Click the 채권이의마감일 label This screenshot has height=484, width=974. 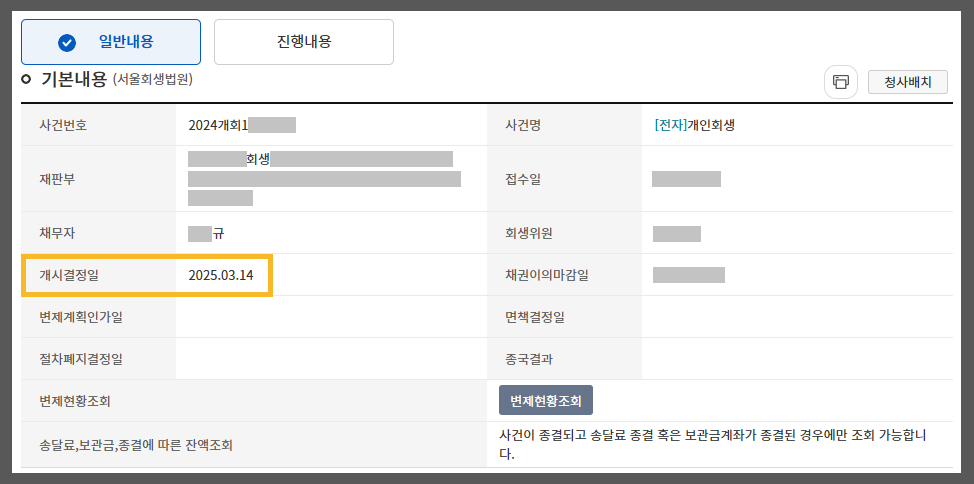click(547, 275)
